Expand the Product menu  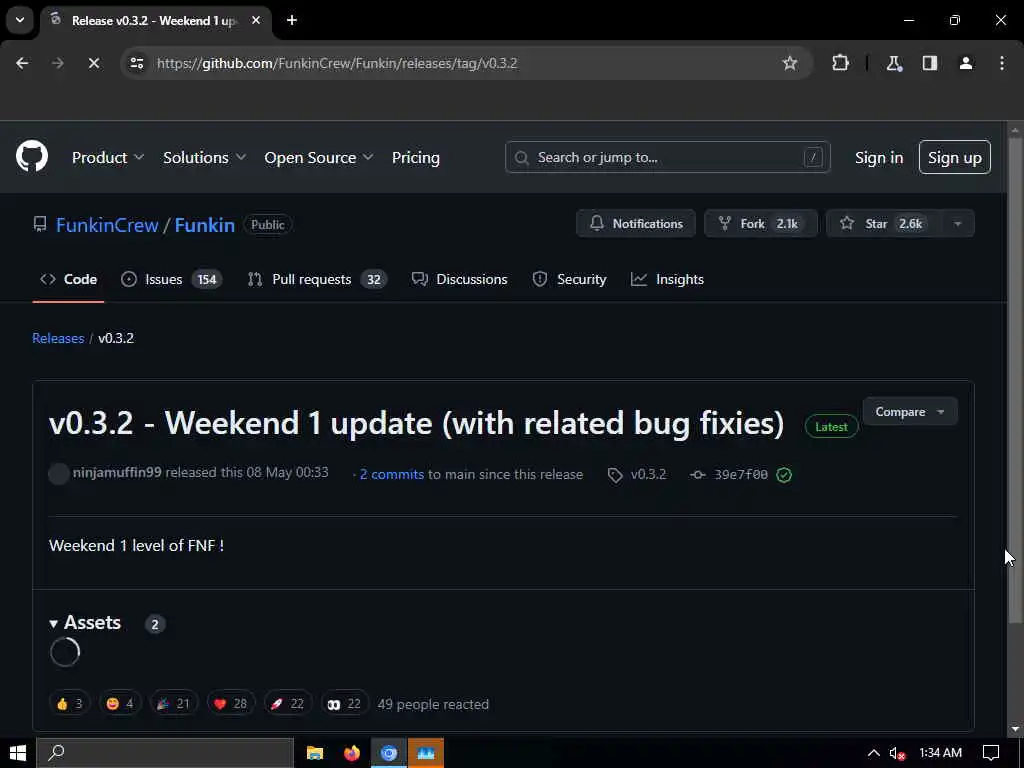click(x=108, y=157)
